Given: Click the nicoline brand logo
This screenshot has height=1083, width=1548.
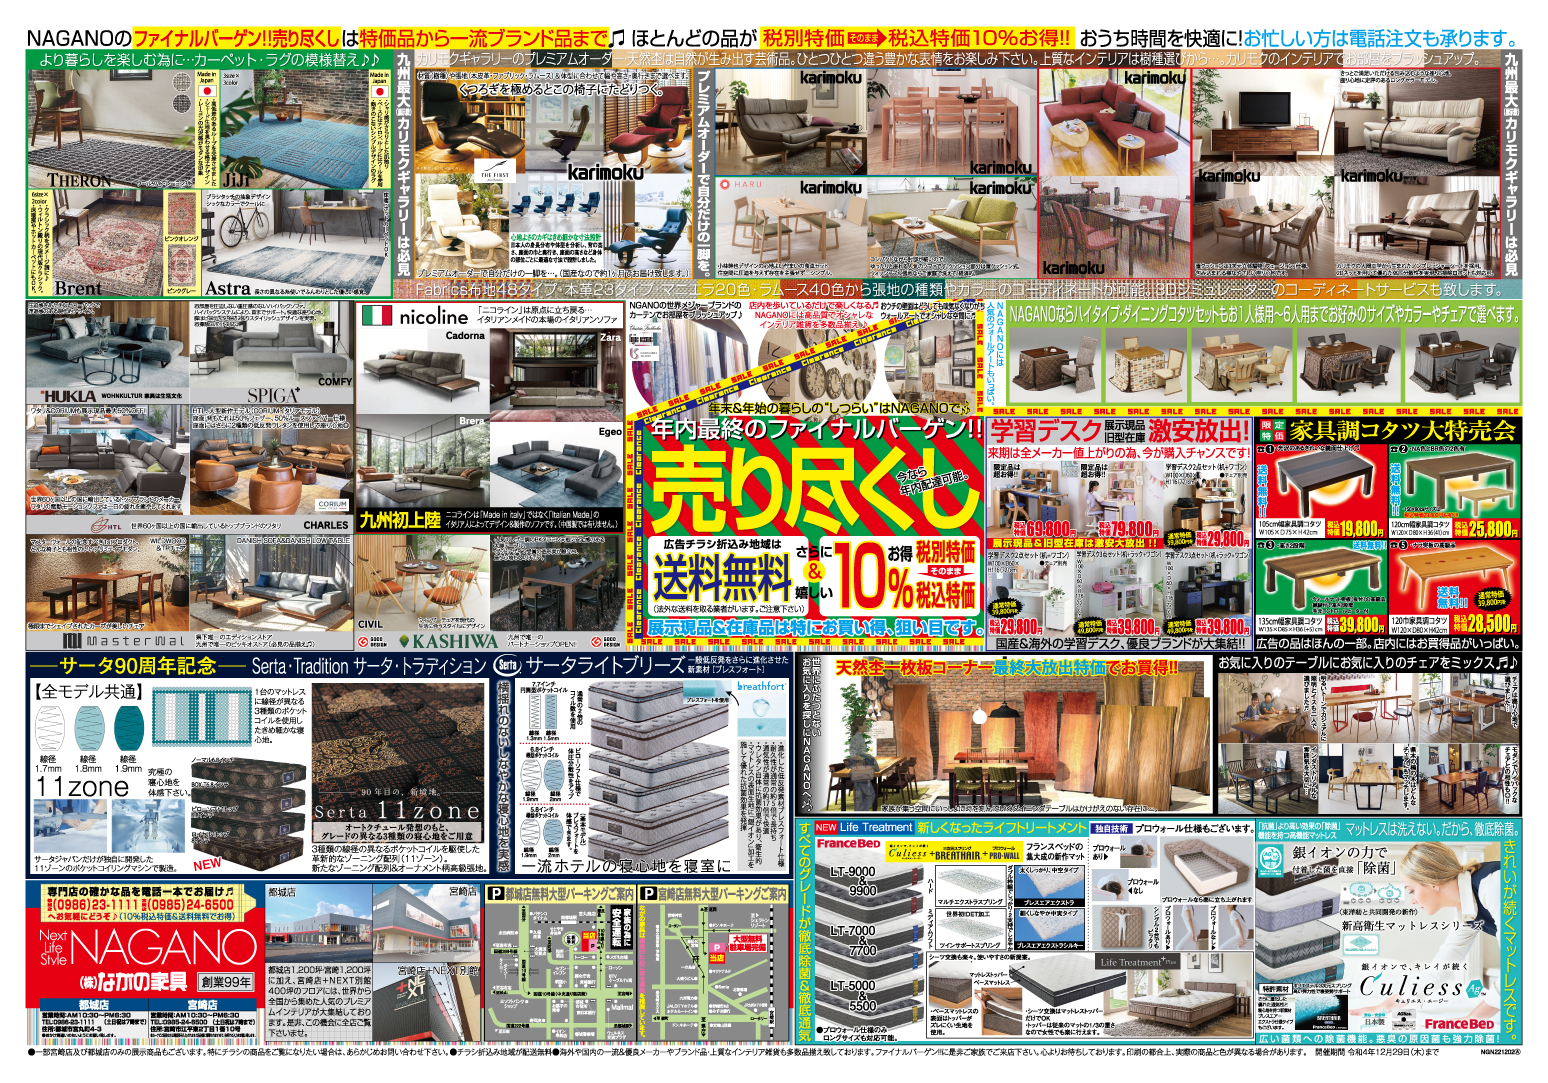Looking at the screenshot, I should click(x=433, y=316).
